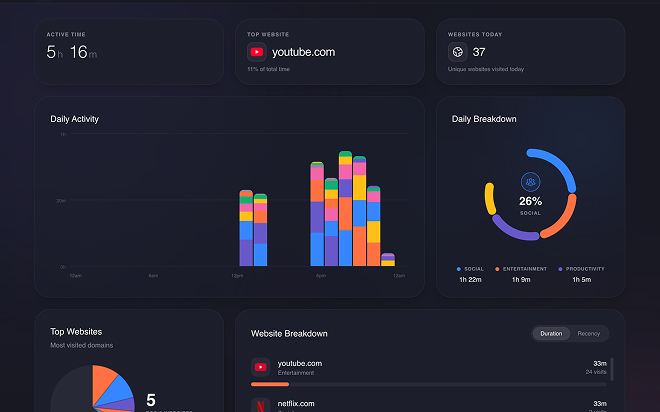Click the Websites Today globe icon
Viewport: 660px width, 412px height.
(457, 52)
